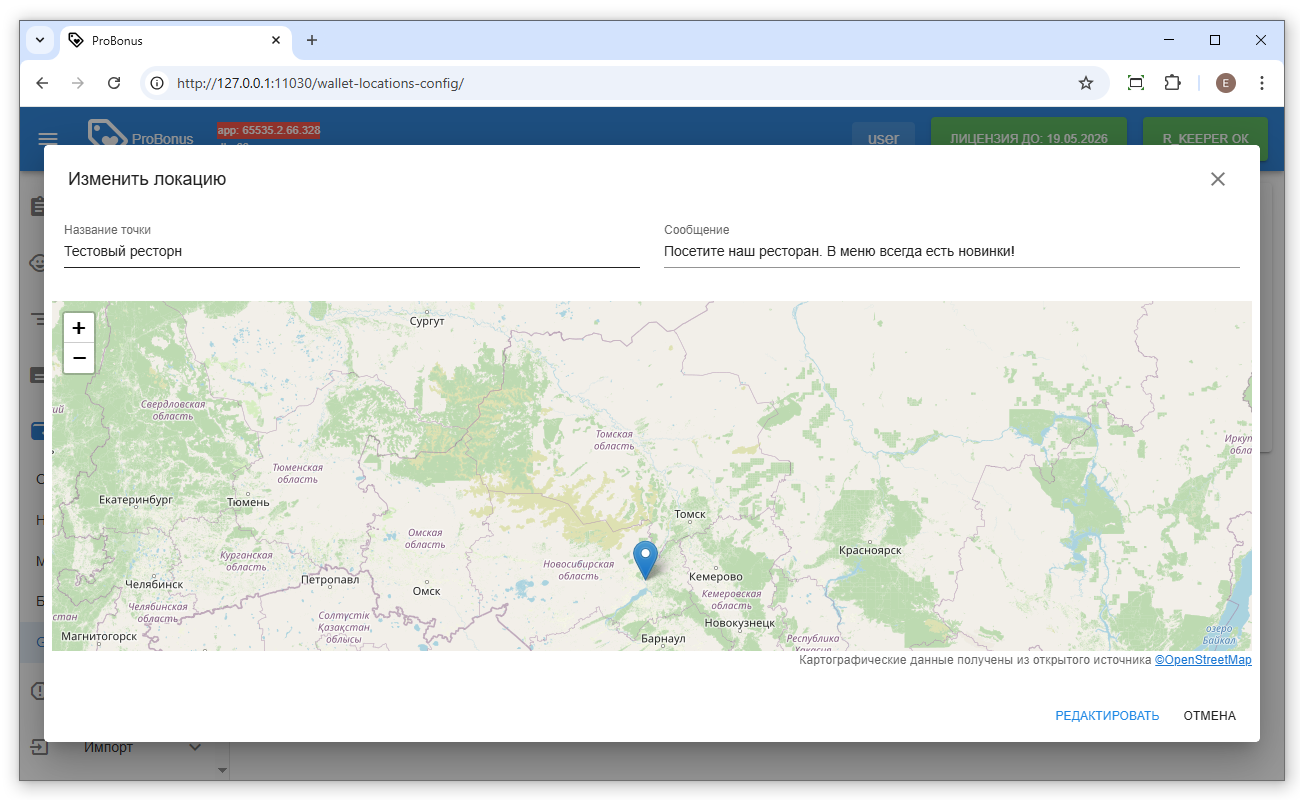1300x800 pixels.
Task: Open a new browser tab
Action: click(x=312, y=40)
